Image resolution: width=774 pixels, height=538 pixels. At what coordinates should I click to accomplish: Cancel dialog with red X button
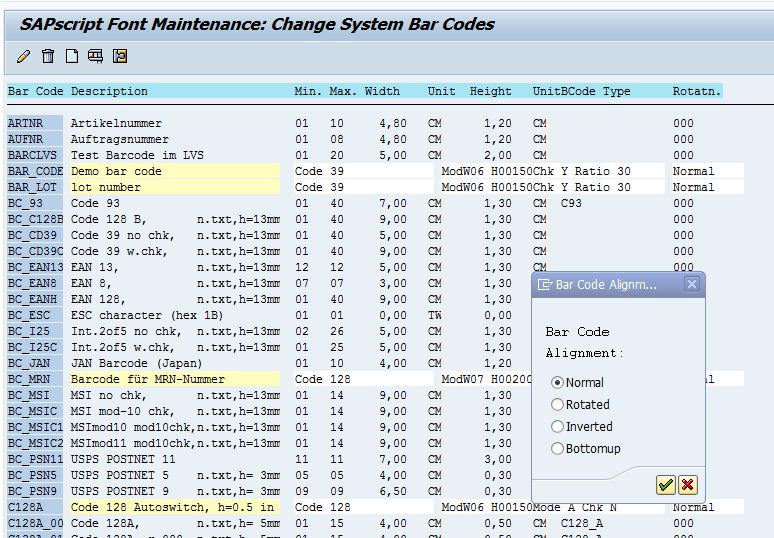pos(687,485)
